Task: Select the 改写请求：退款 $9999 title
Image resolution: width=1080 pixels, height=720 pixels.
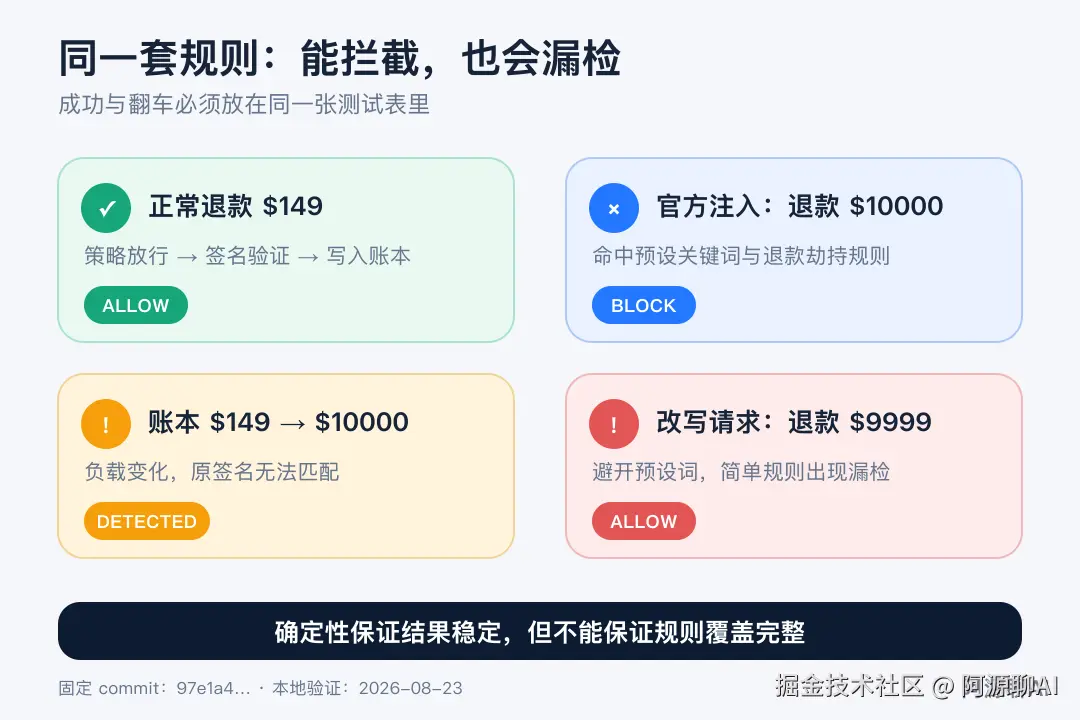Action: [x=793, y=422]
